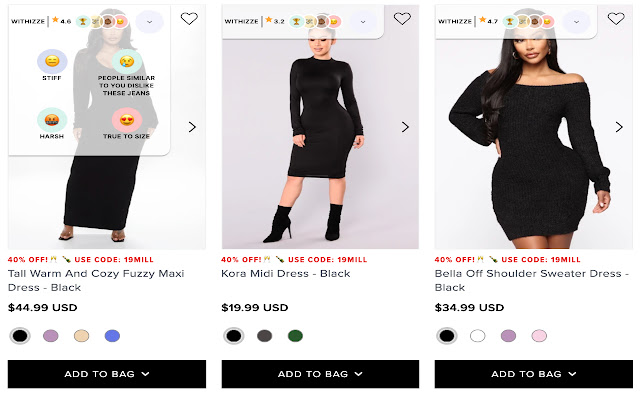Collapse the Withizze panel on first dress
The image size is (640, 400).
pos(149,21)
